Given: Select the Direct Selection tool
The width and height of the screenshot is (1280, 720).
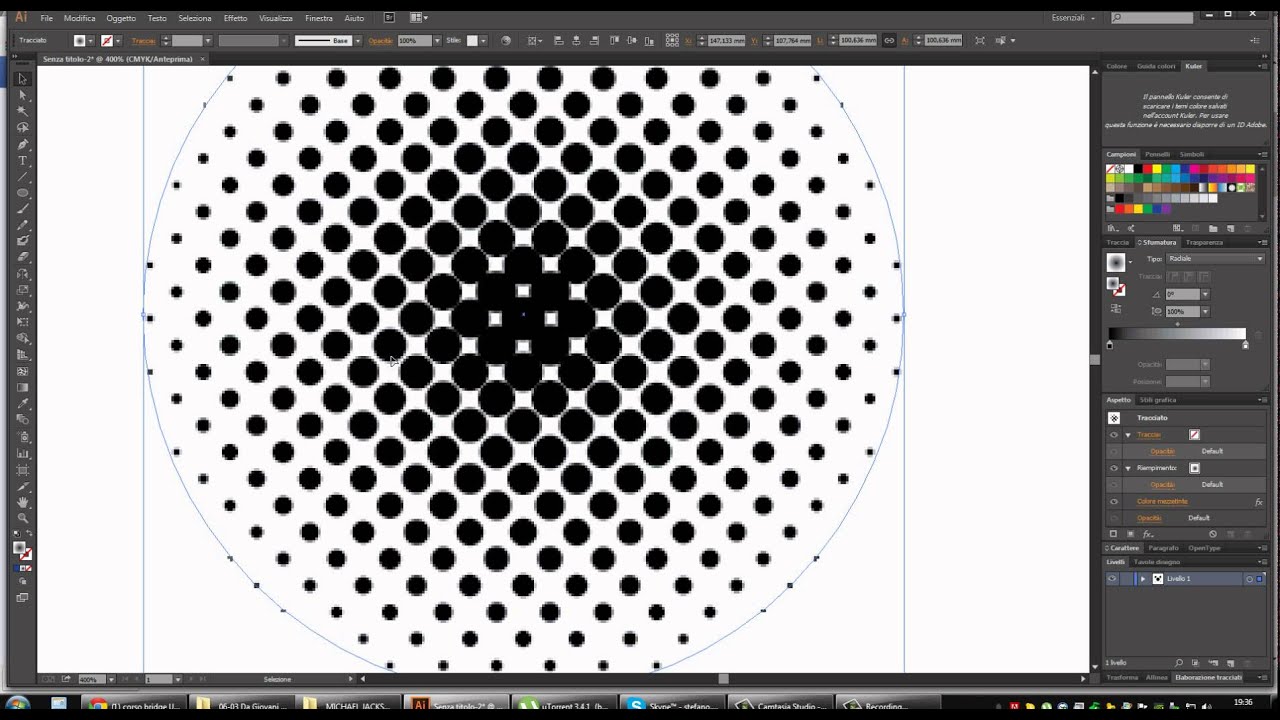Looking at the screenshot, I should click(x=23, y=96).
